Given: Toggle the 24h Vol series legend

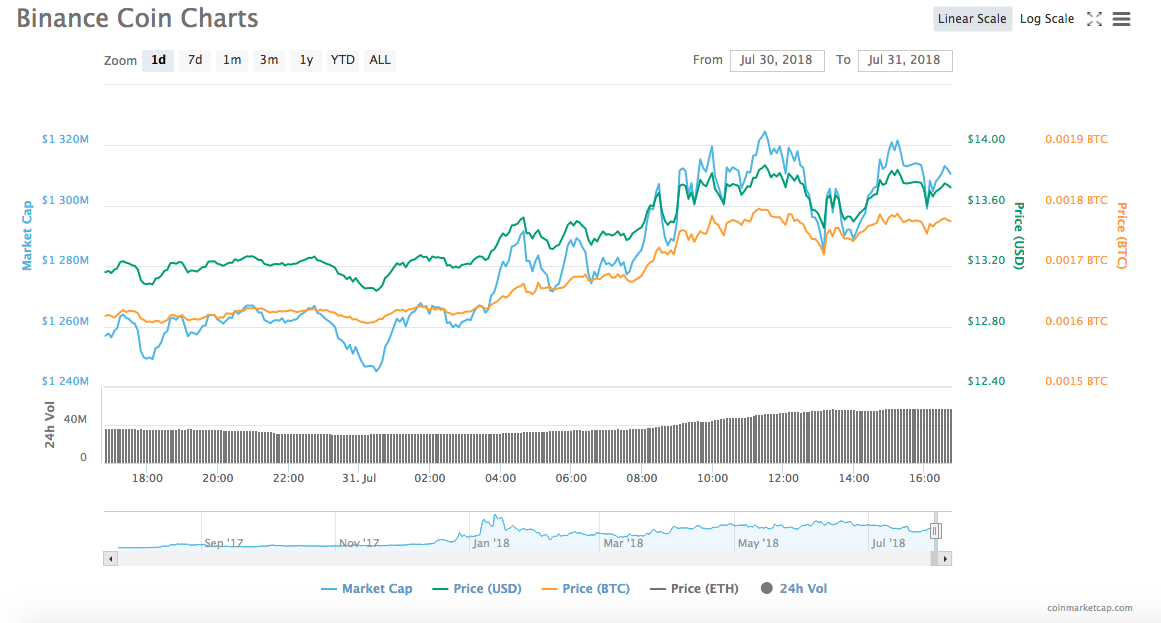Looking at the screenshot, I should (794, 589).
